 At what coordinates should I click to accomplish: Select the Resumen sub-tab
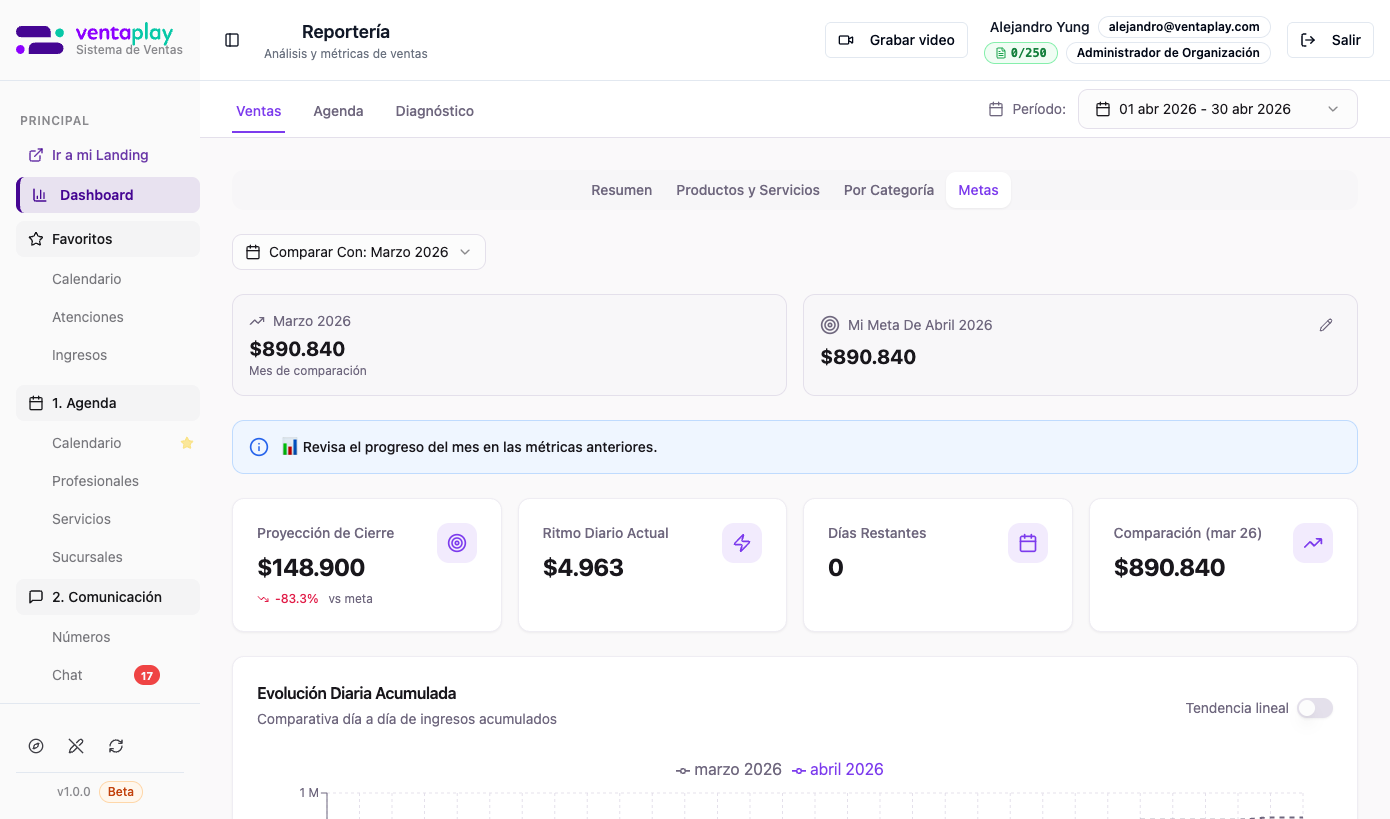(x=621, y=190)
